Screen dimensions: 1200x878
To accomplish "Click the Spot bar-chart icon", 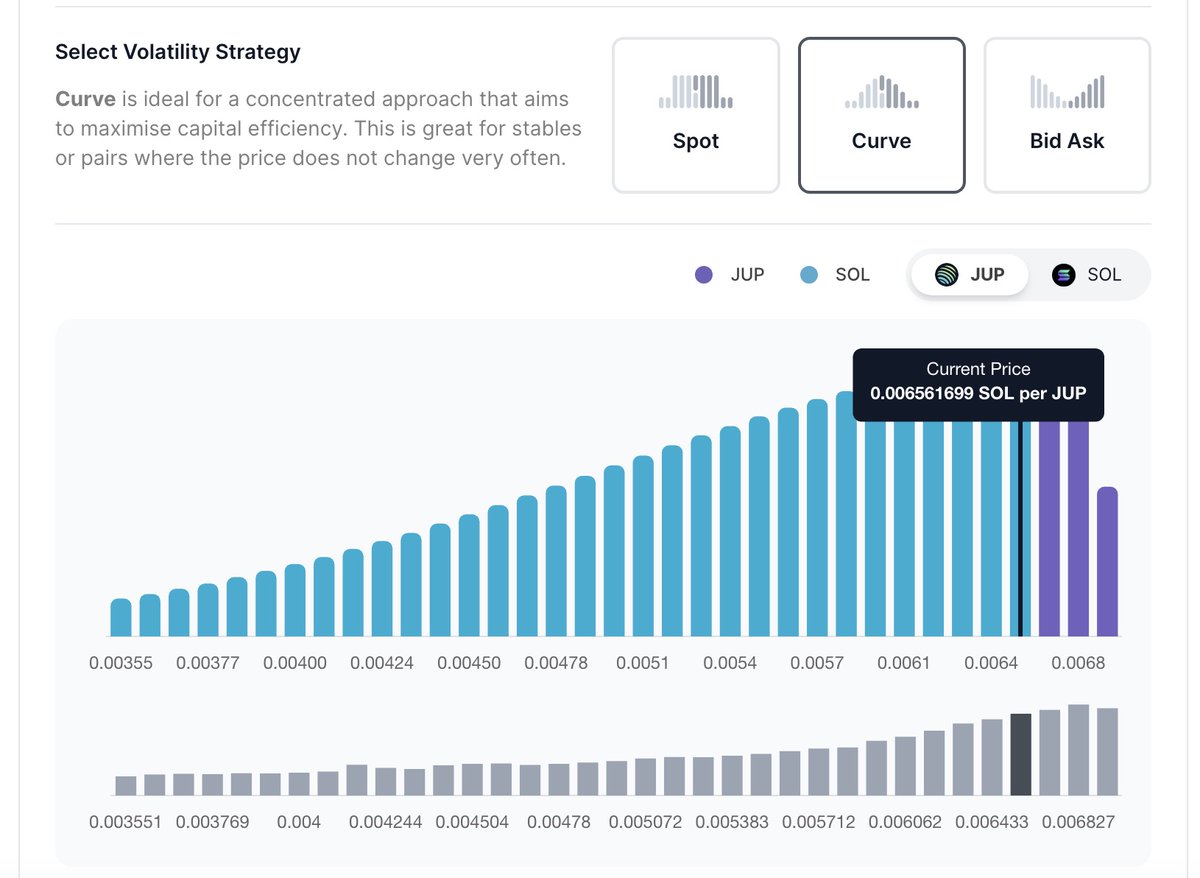I will (695, 92).
